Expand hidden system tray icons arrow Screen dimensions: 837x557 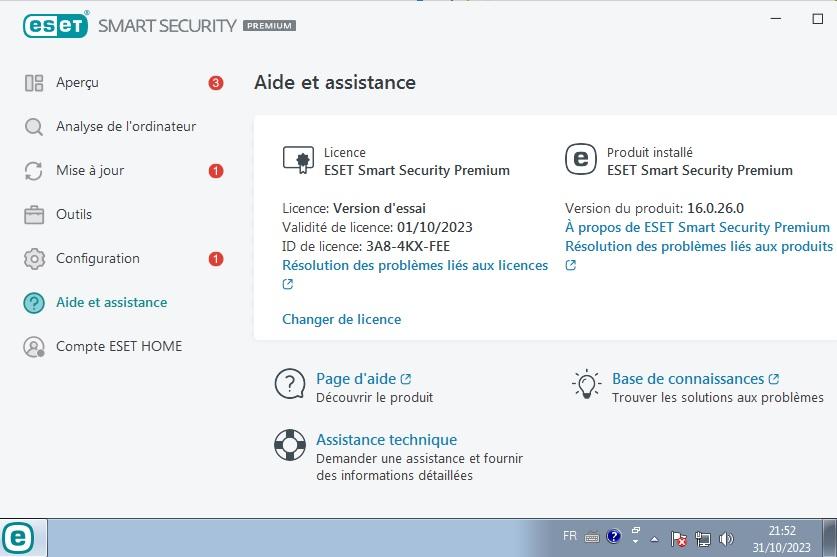point(654,539)
